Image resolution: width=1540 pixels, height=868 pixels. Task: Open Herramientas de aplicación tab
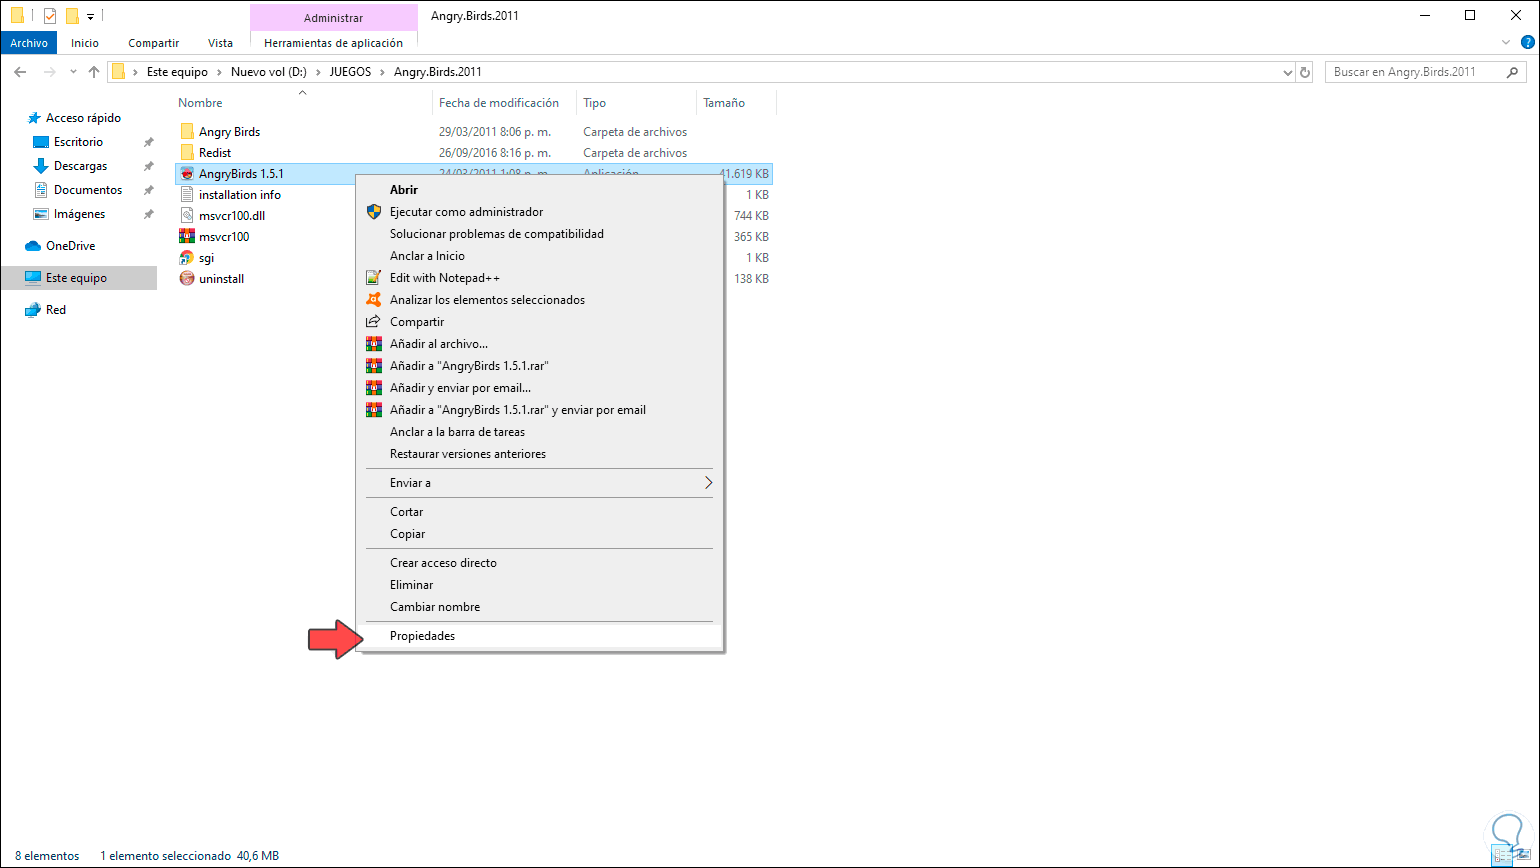point(333,43)
